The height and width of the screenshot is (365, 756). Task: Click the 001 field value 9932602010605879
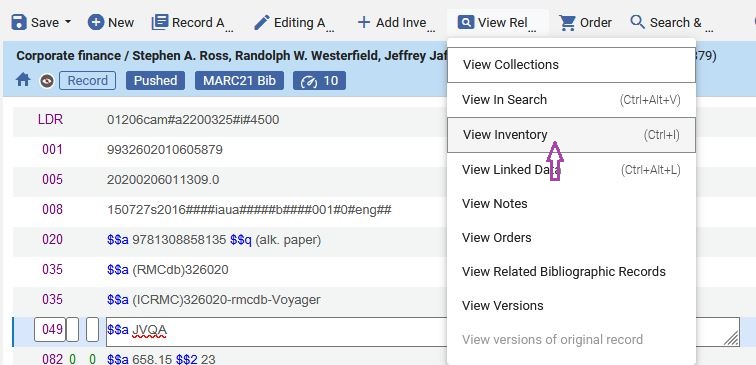(165, 150)
